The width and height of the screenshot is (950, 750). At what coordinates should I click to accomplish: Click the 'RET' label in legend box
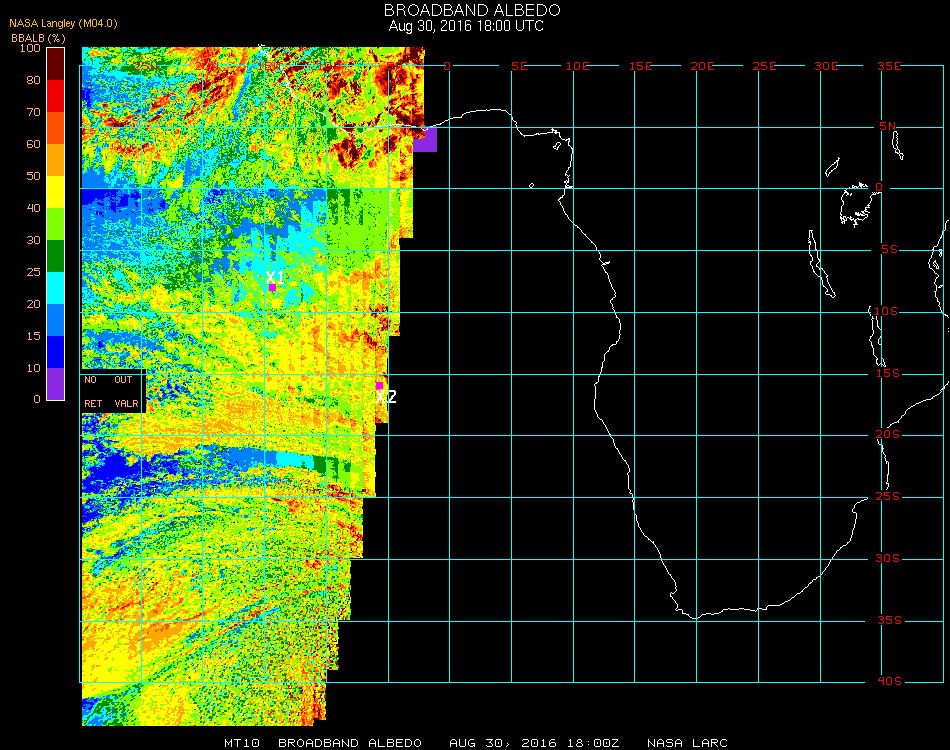(93, 403)
